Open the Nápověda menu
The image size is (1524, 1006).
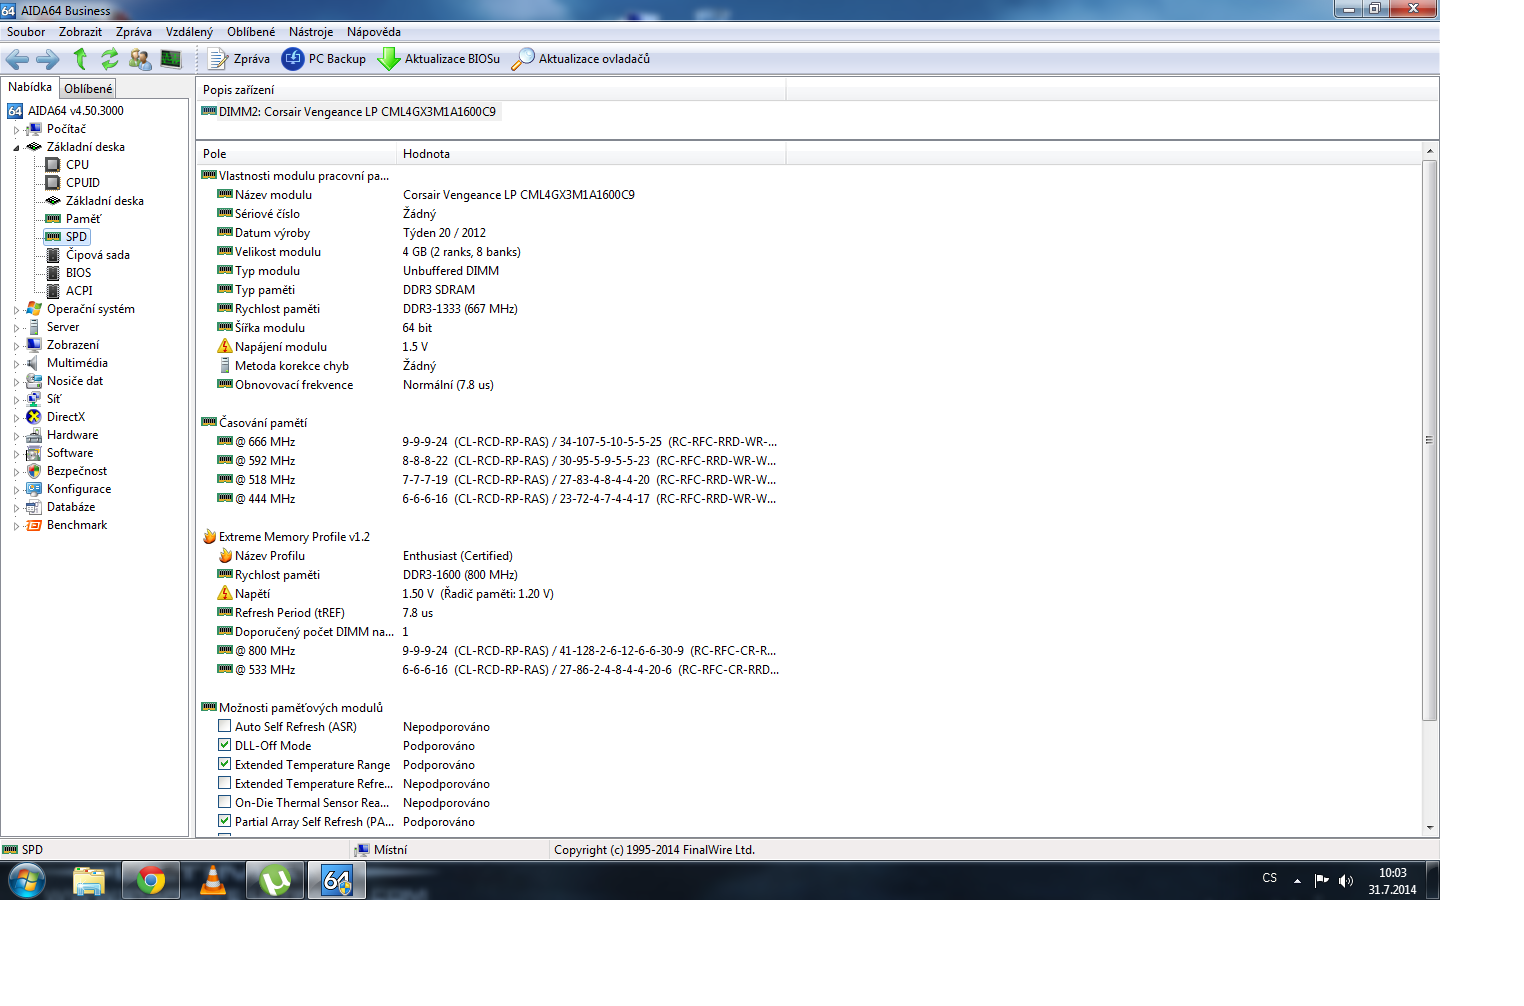pos(374,32)
